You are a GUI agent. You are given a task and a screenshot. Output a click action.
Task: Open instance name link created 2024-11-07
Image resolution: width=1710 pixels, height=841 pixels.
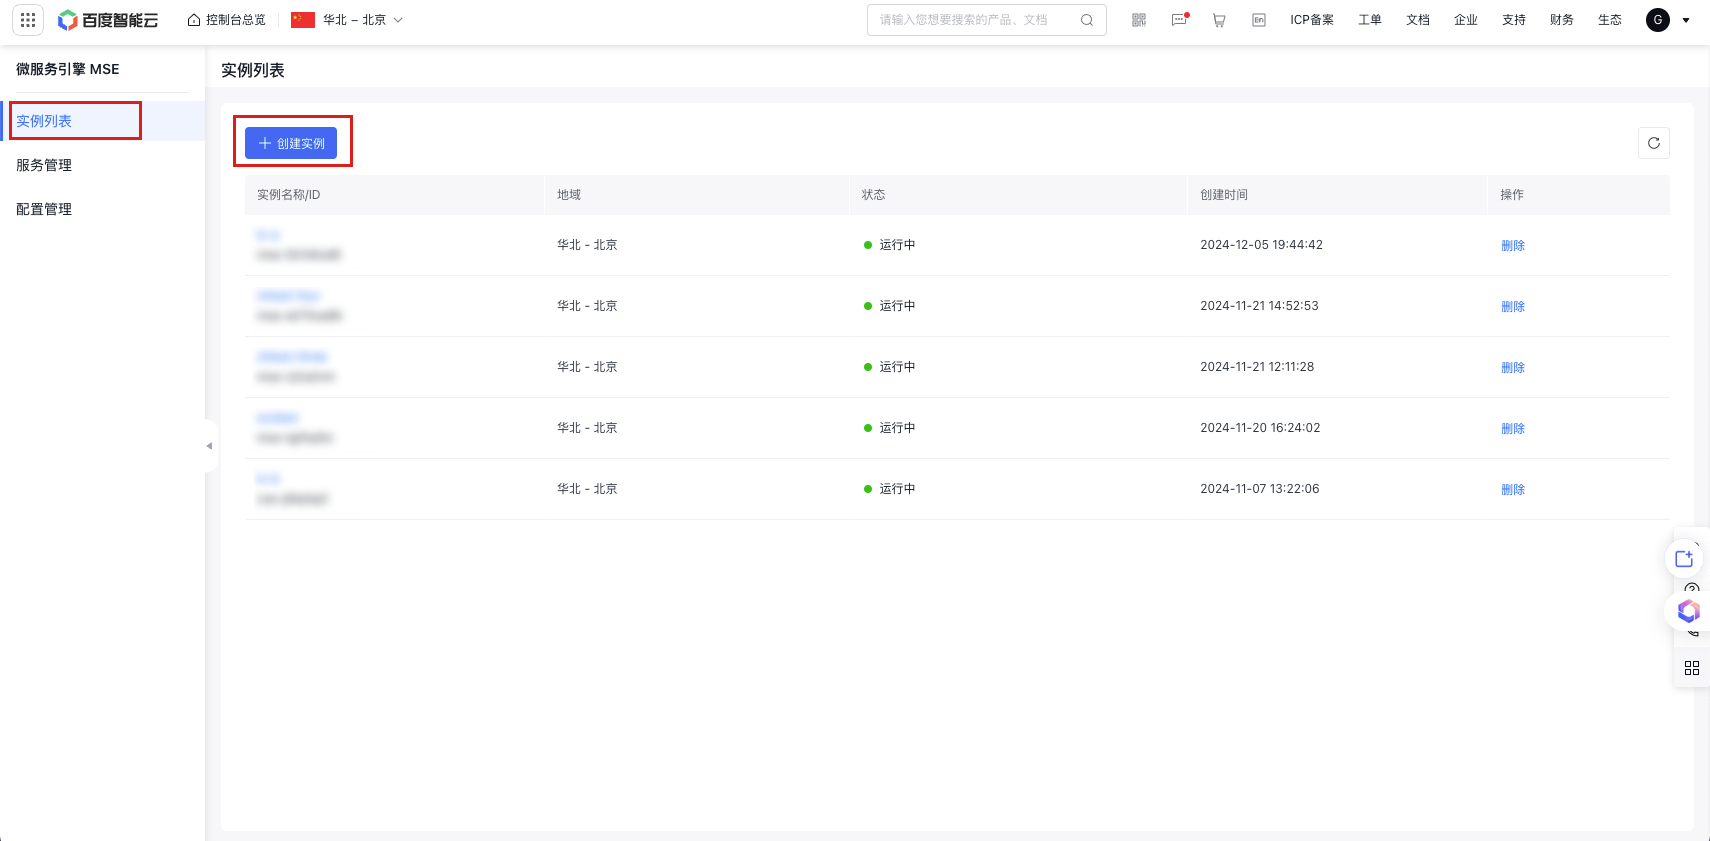pos(269,479)
